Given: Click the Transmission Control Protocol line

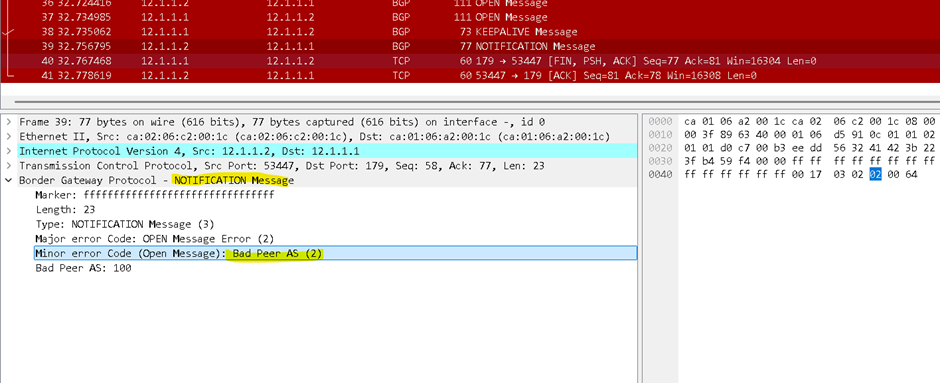Looking at the screenshot, I should point(282,165).
